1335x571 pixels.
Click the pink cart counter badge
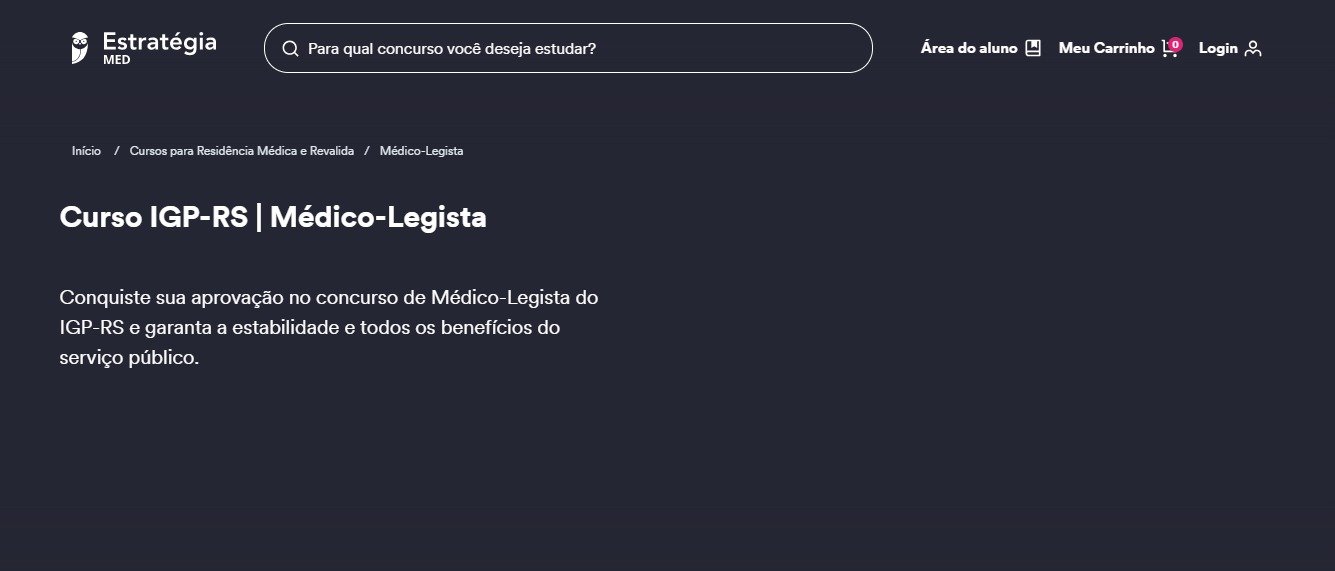point(1175,44)
